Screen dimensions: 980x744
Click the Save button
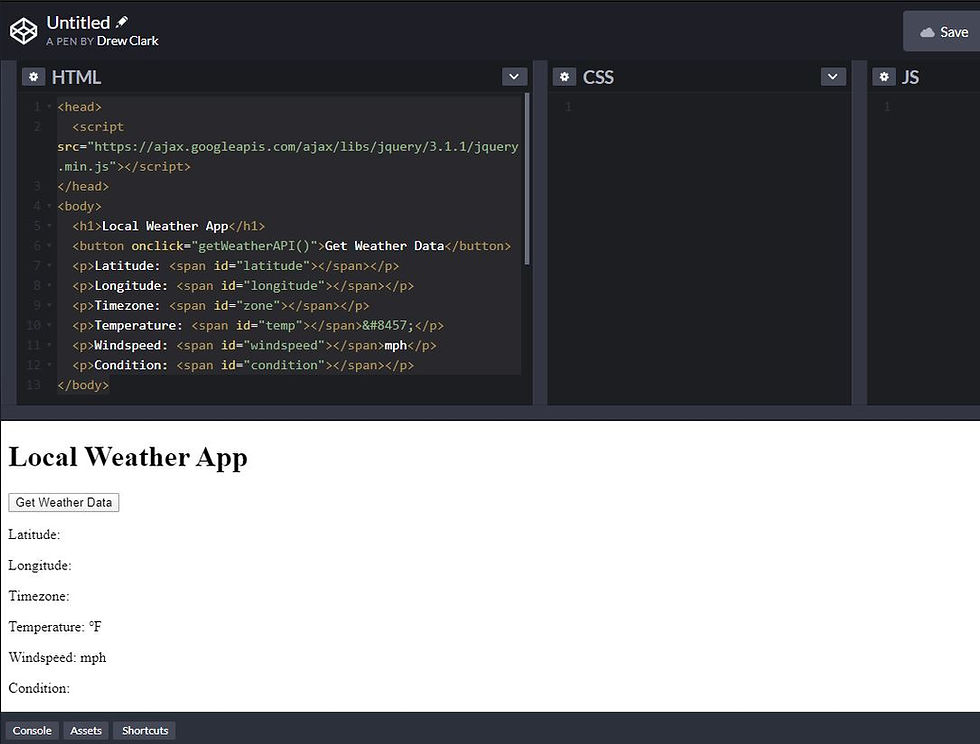942,31
